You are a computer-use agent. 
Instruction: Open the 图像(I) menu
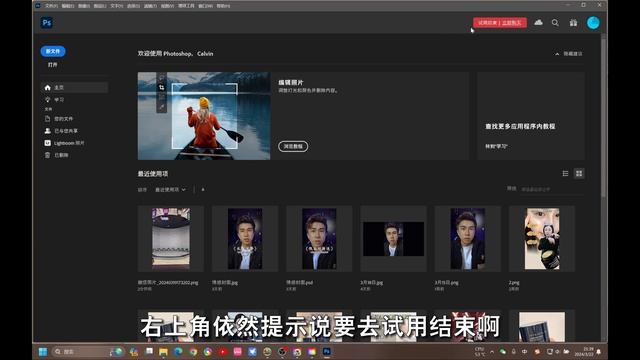[84, 6]
